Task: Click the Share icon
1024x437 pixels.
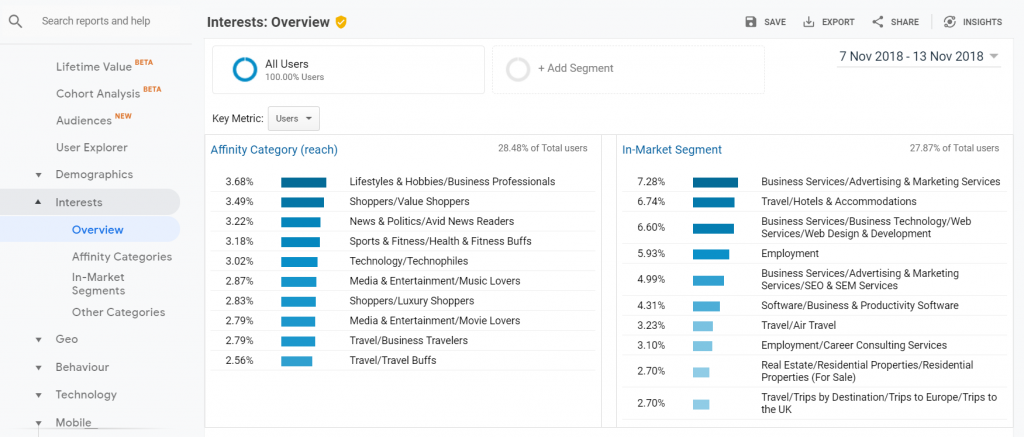Action: 878,22
